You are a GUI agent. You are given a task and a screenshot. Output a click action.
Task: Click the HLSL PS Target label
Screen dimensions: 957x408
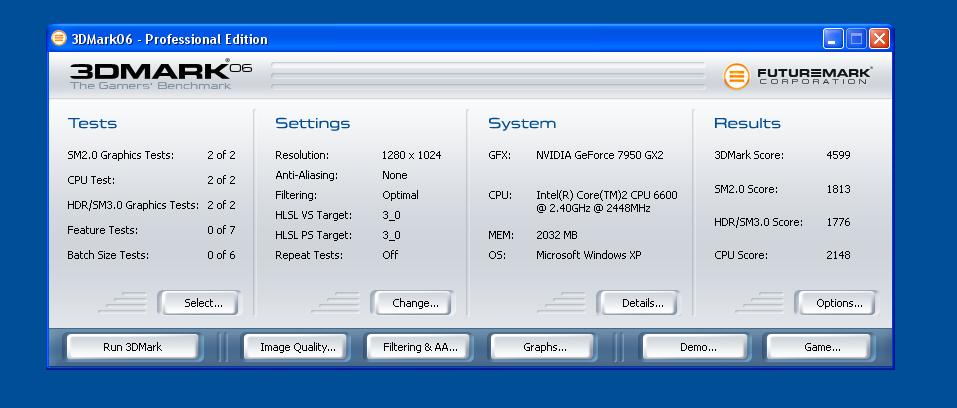pyautogui.click(x=313, y=235)
